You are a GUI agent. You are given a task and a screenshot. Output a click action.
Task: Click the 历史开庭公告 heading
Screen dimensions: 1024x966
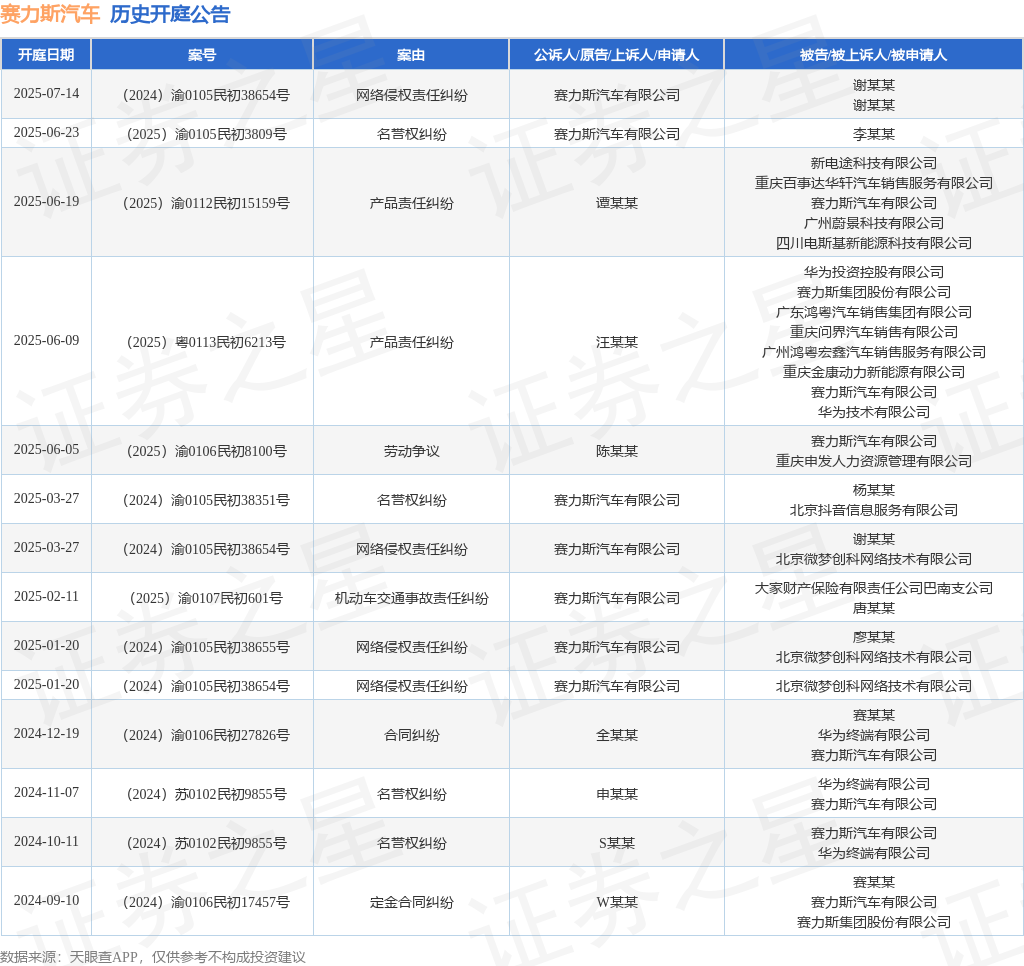pyautogui.click(x=170, y=14)
